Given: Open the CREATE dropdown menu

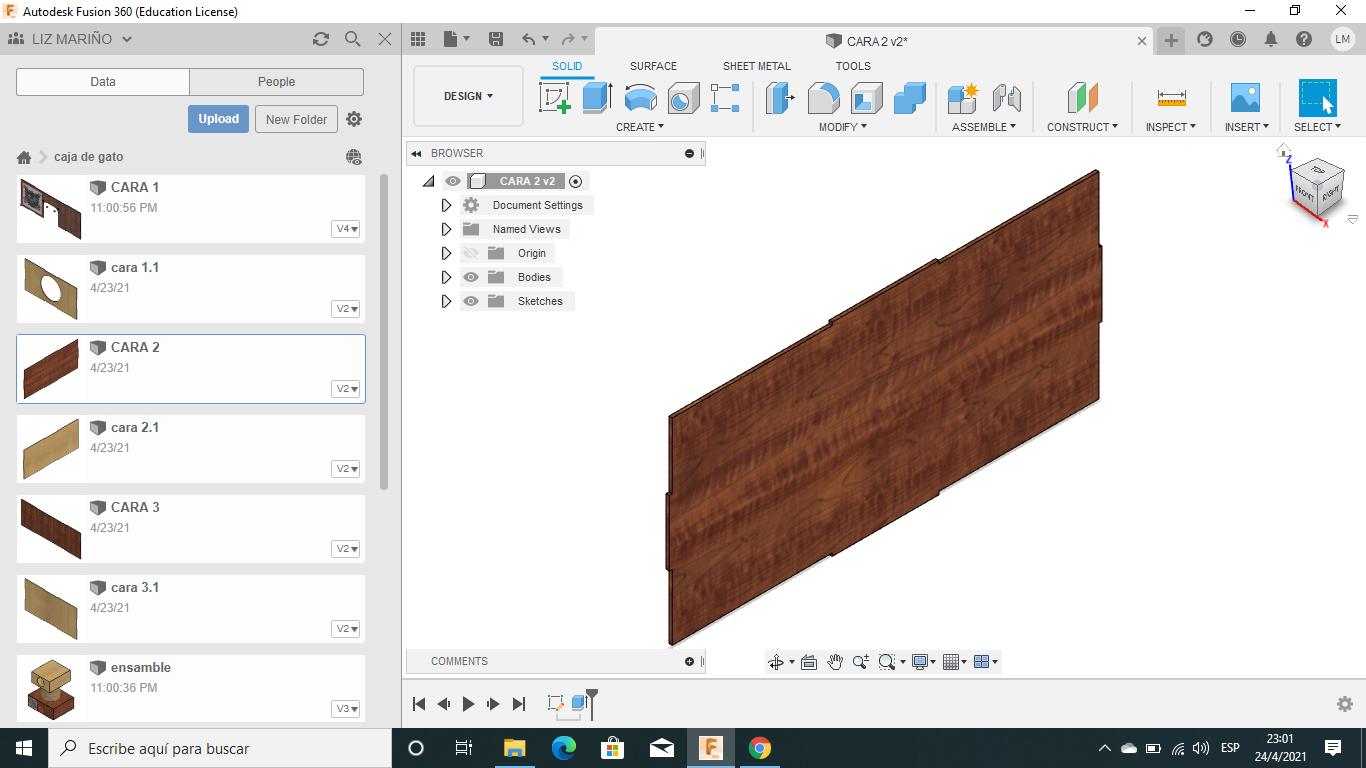Looking at the screenshot, I should tap(640, 127).
